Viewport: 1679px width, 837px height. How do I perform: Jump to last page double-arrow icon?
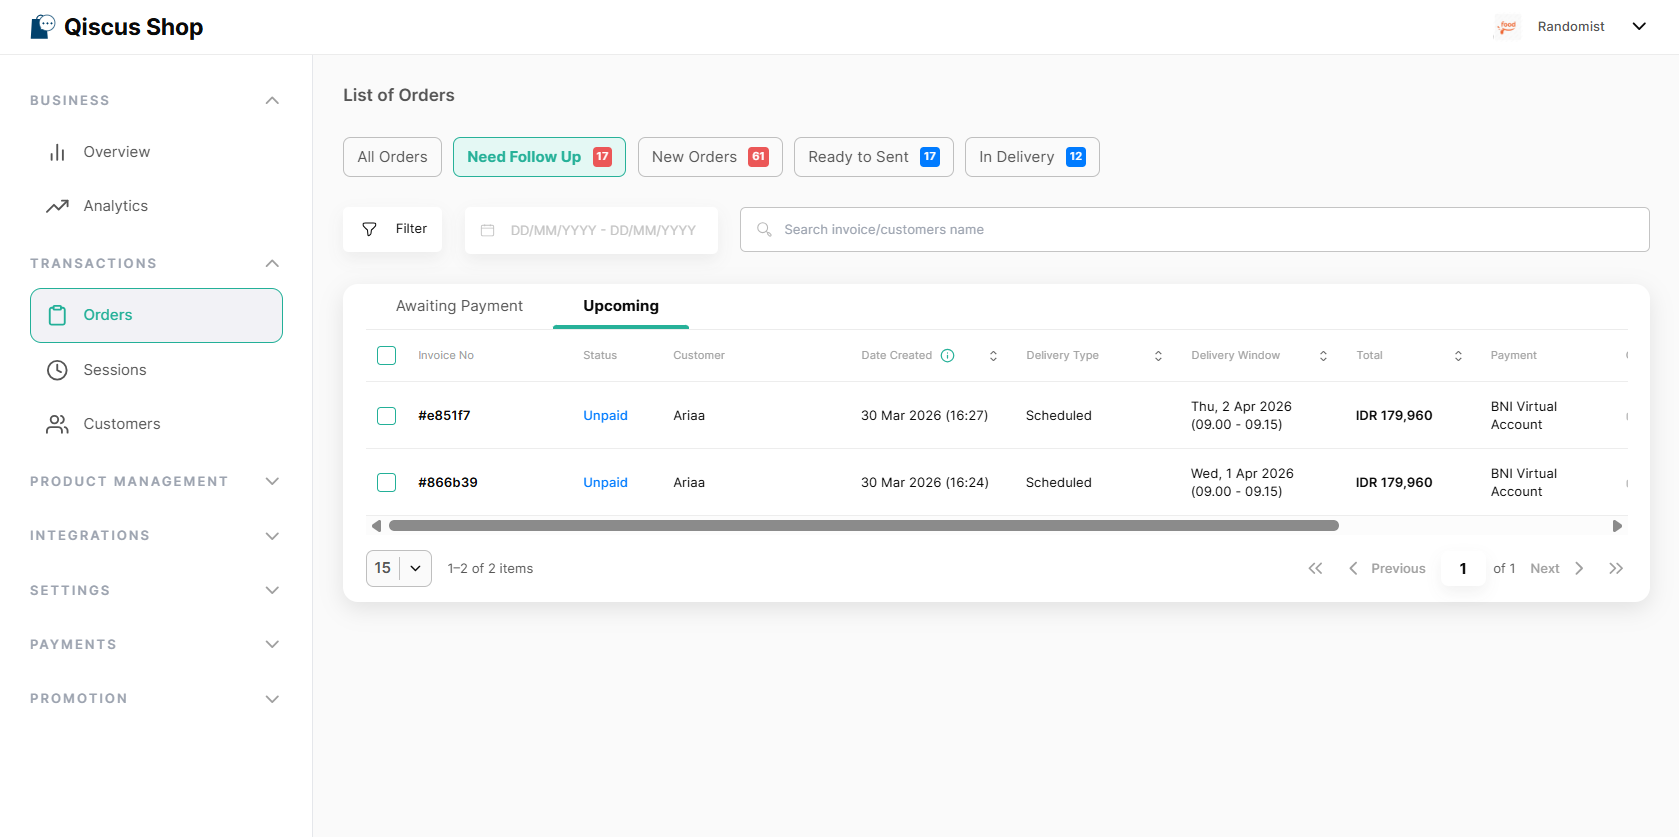[1615, 569]
